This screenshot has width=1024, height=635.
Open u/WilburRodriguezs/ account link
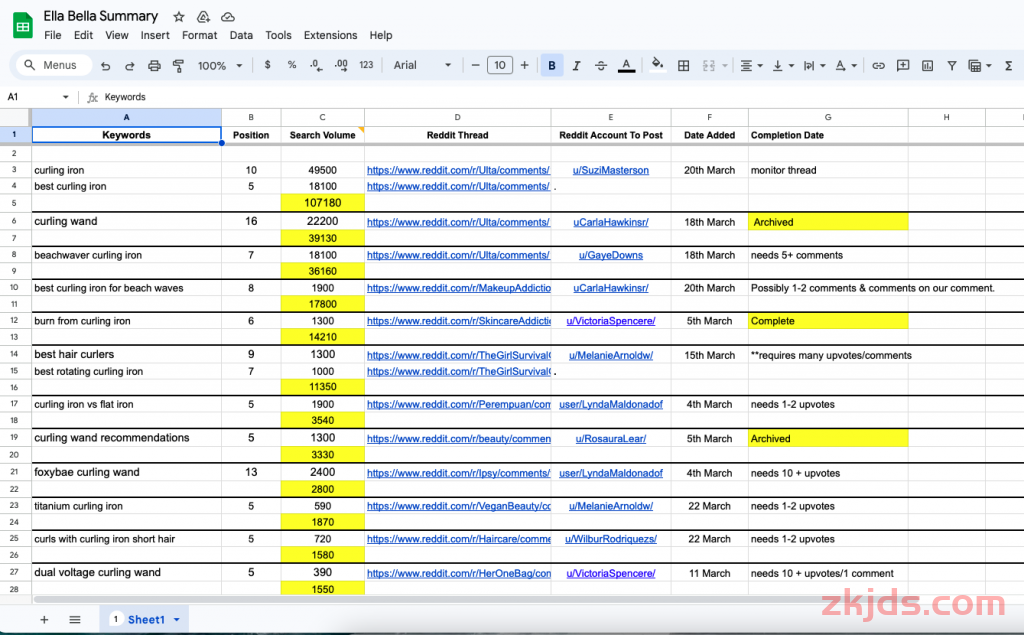[x=611, y=539]
